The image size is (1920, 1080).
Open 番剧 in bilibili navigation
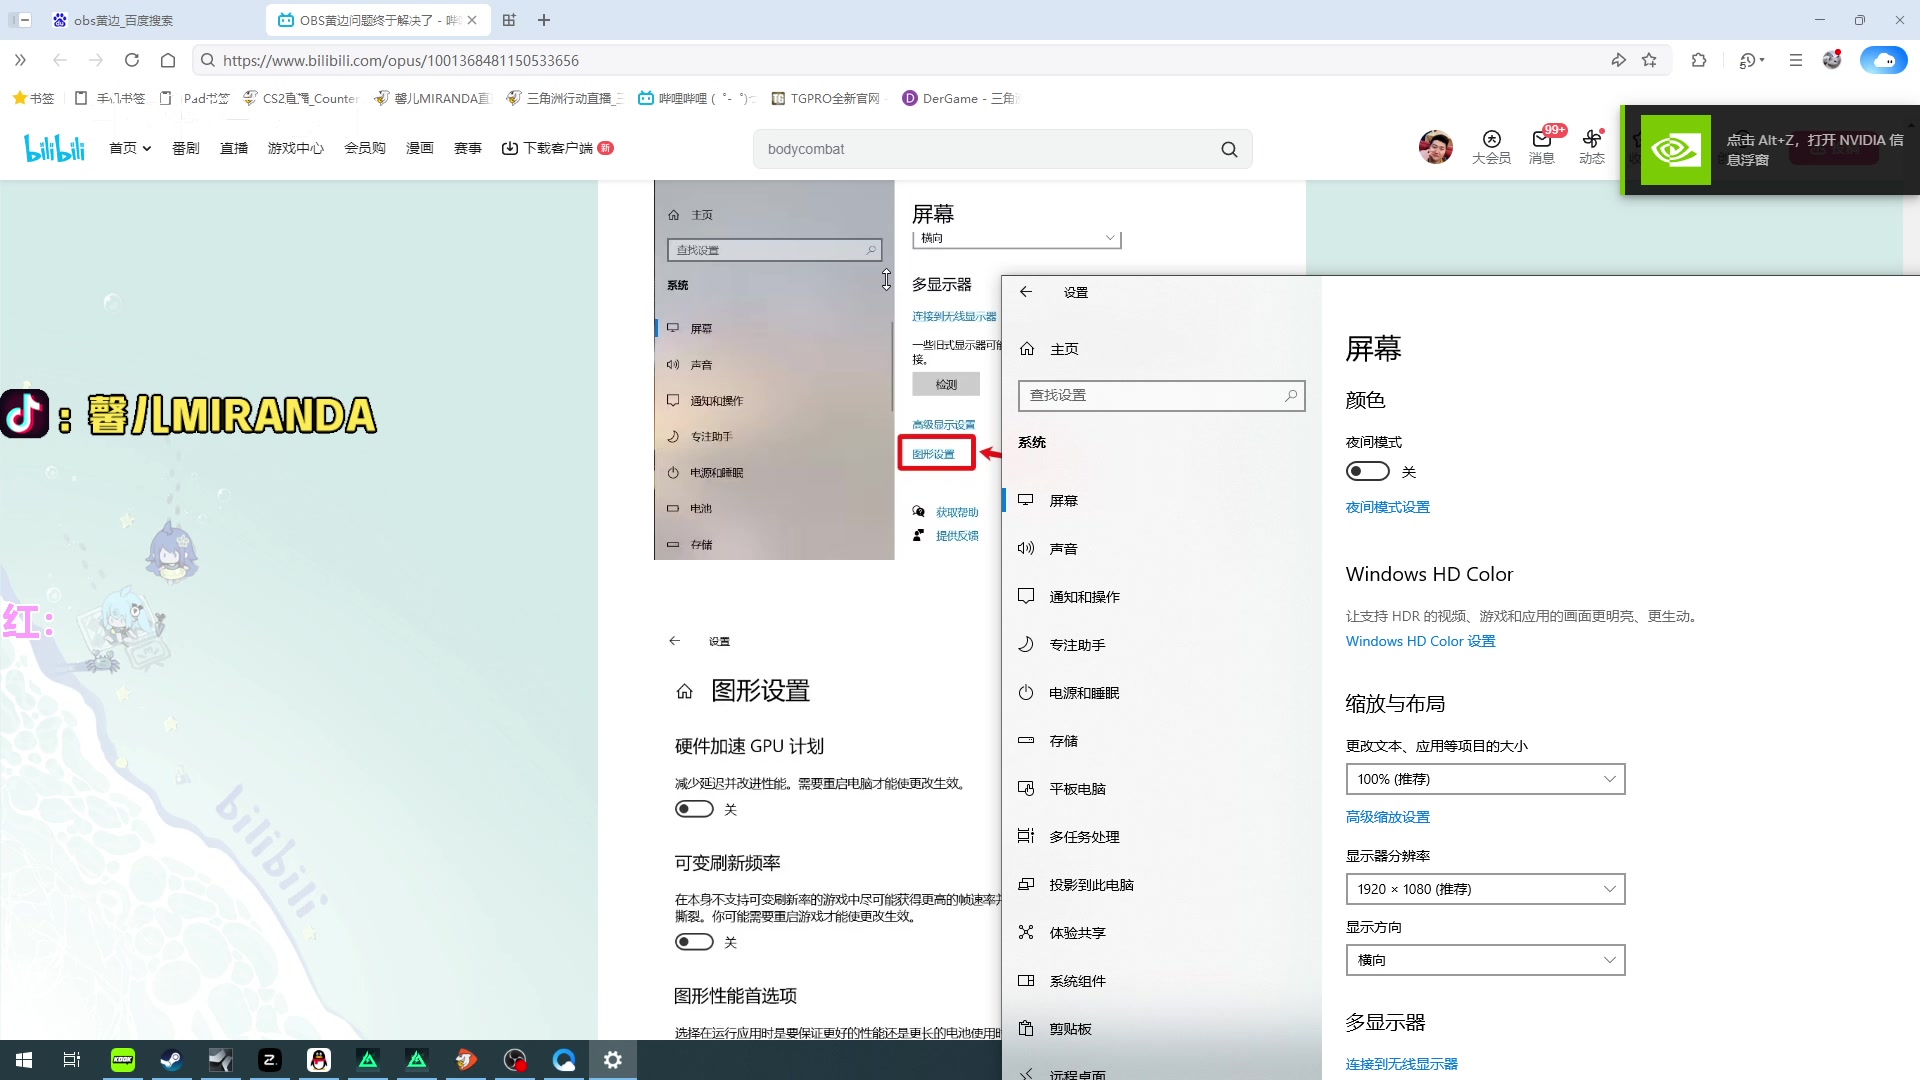pos(185,148)
